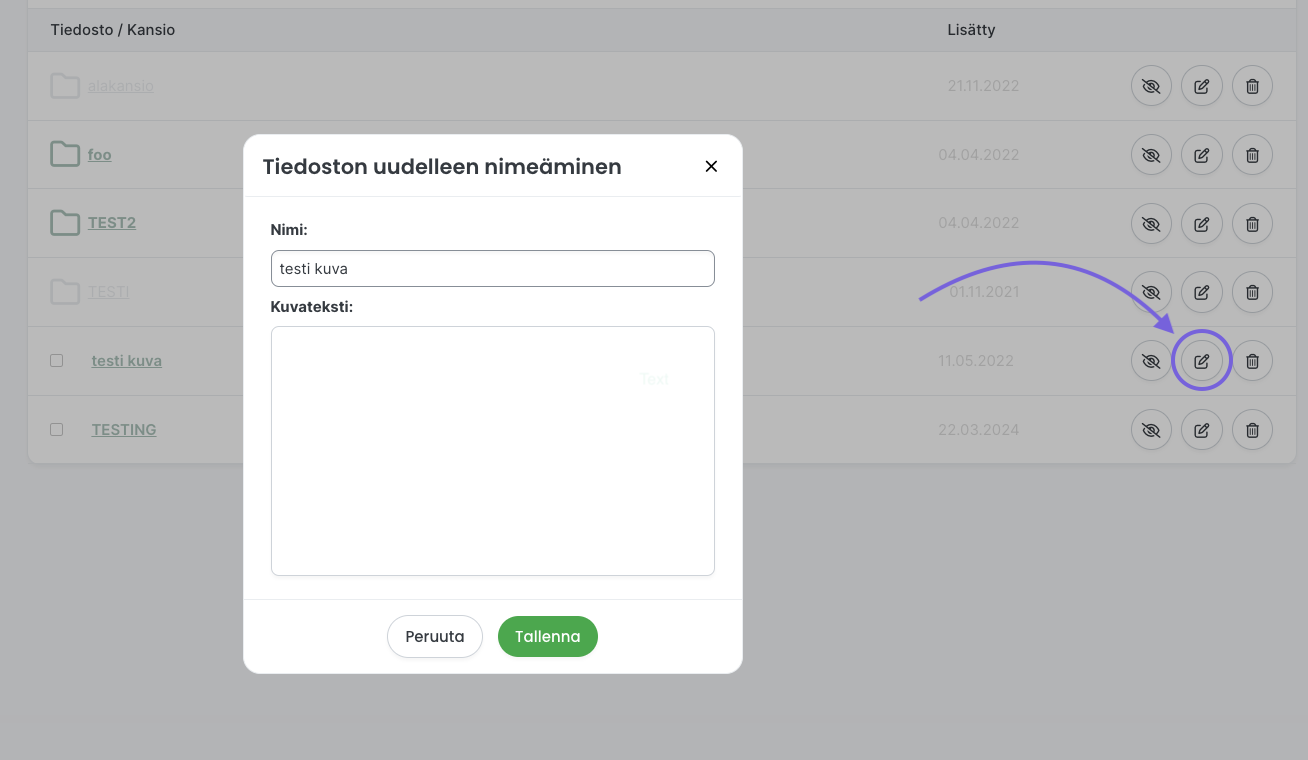The image size is (1308, 760).
Task: Click into the Kuvateksti text area
Action: (x=493, y=451)
